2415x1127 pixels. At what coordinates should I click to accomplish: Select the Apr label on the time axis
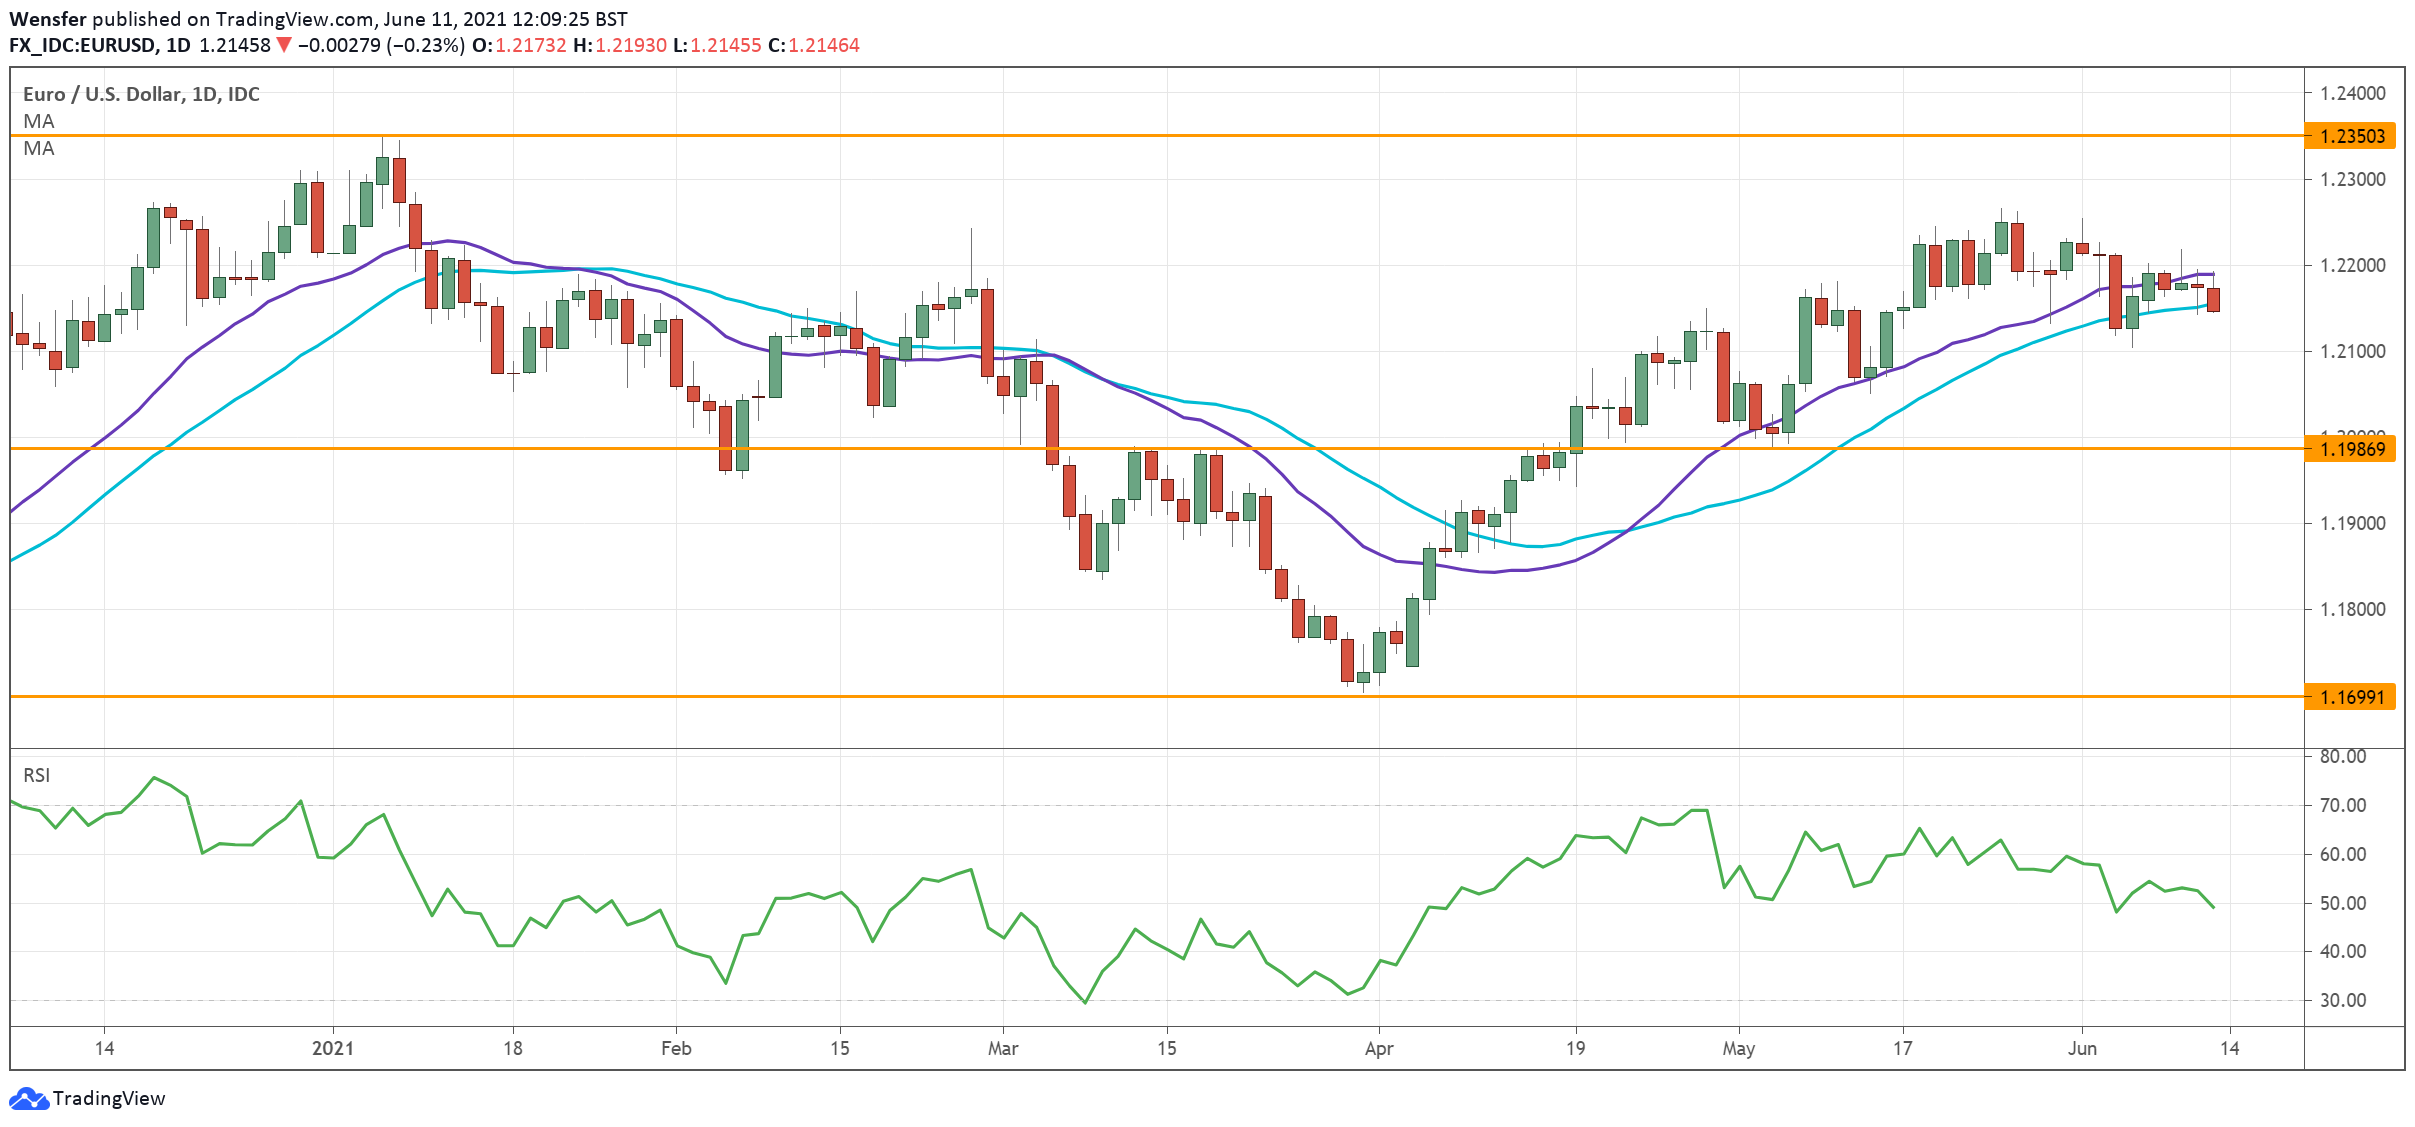point(1378,1049)
